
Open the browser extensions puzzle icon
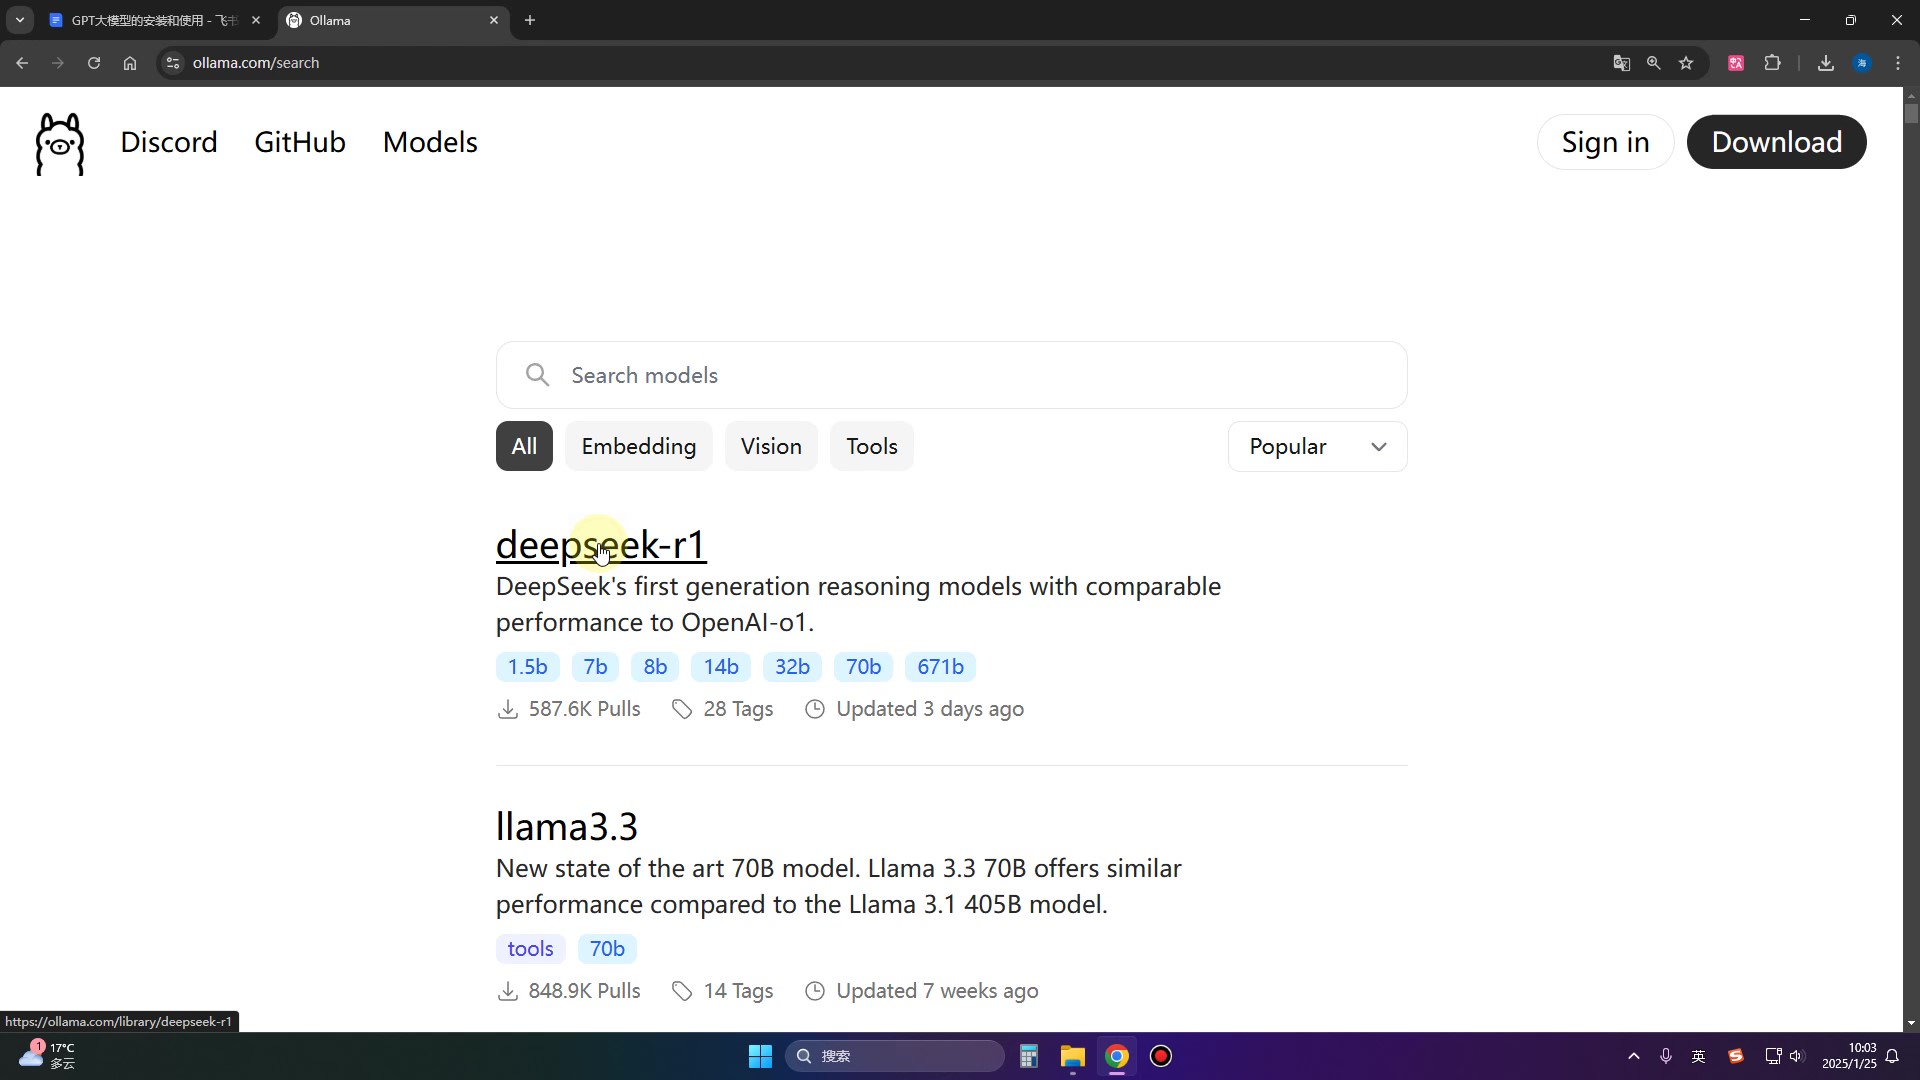(x=1773, y=63)
